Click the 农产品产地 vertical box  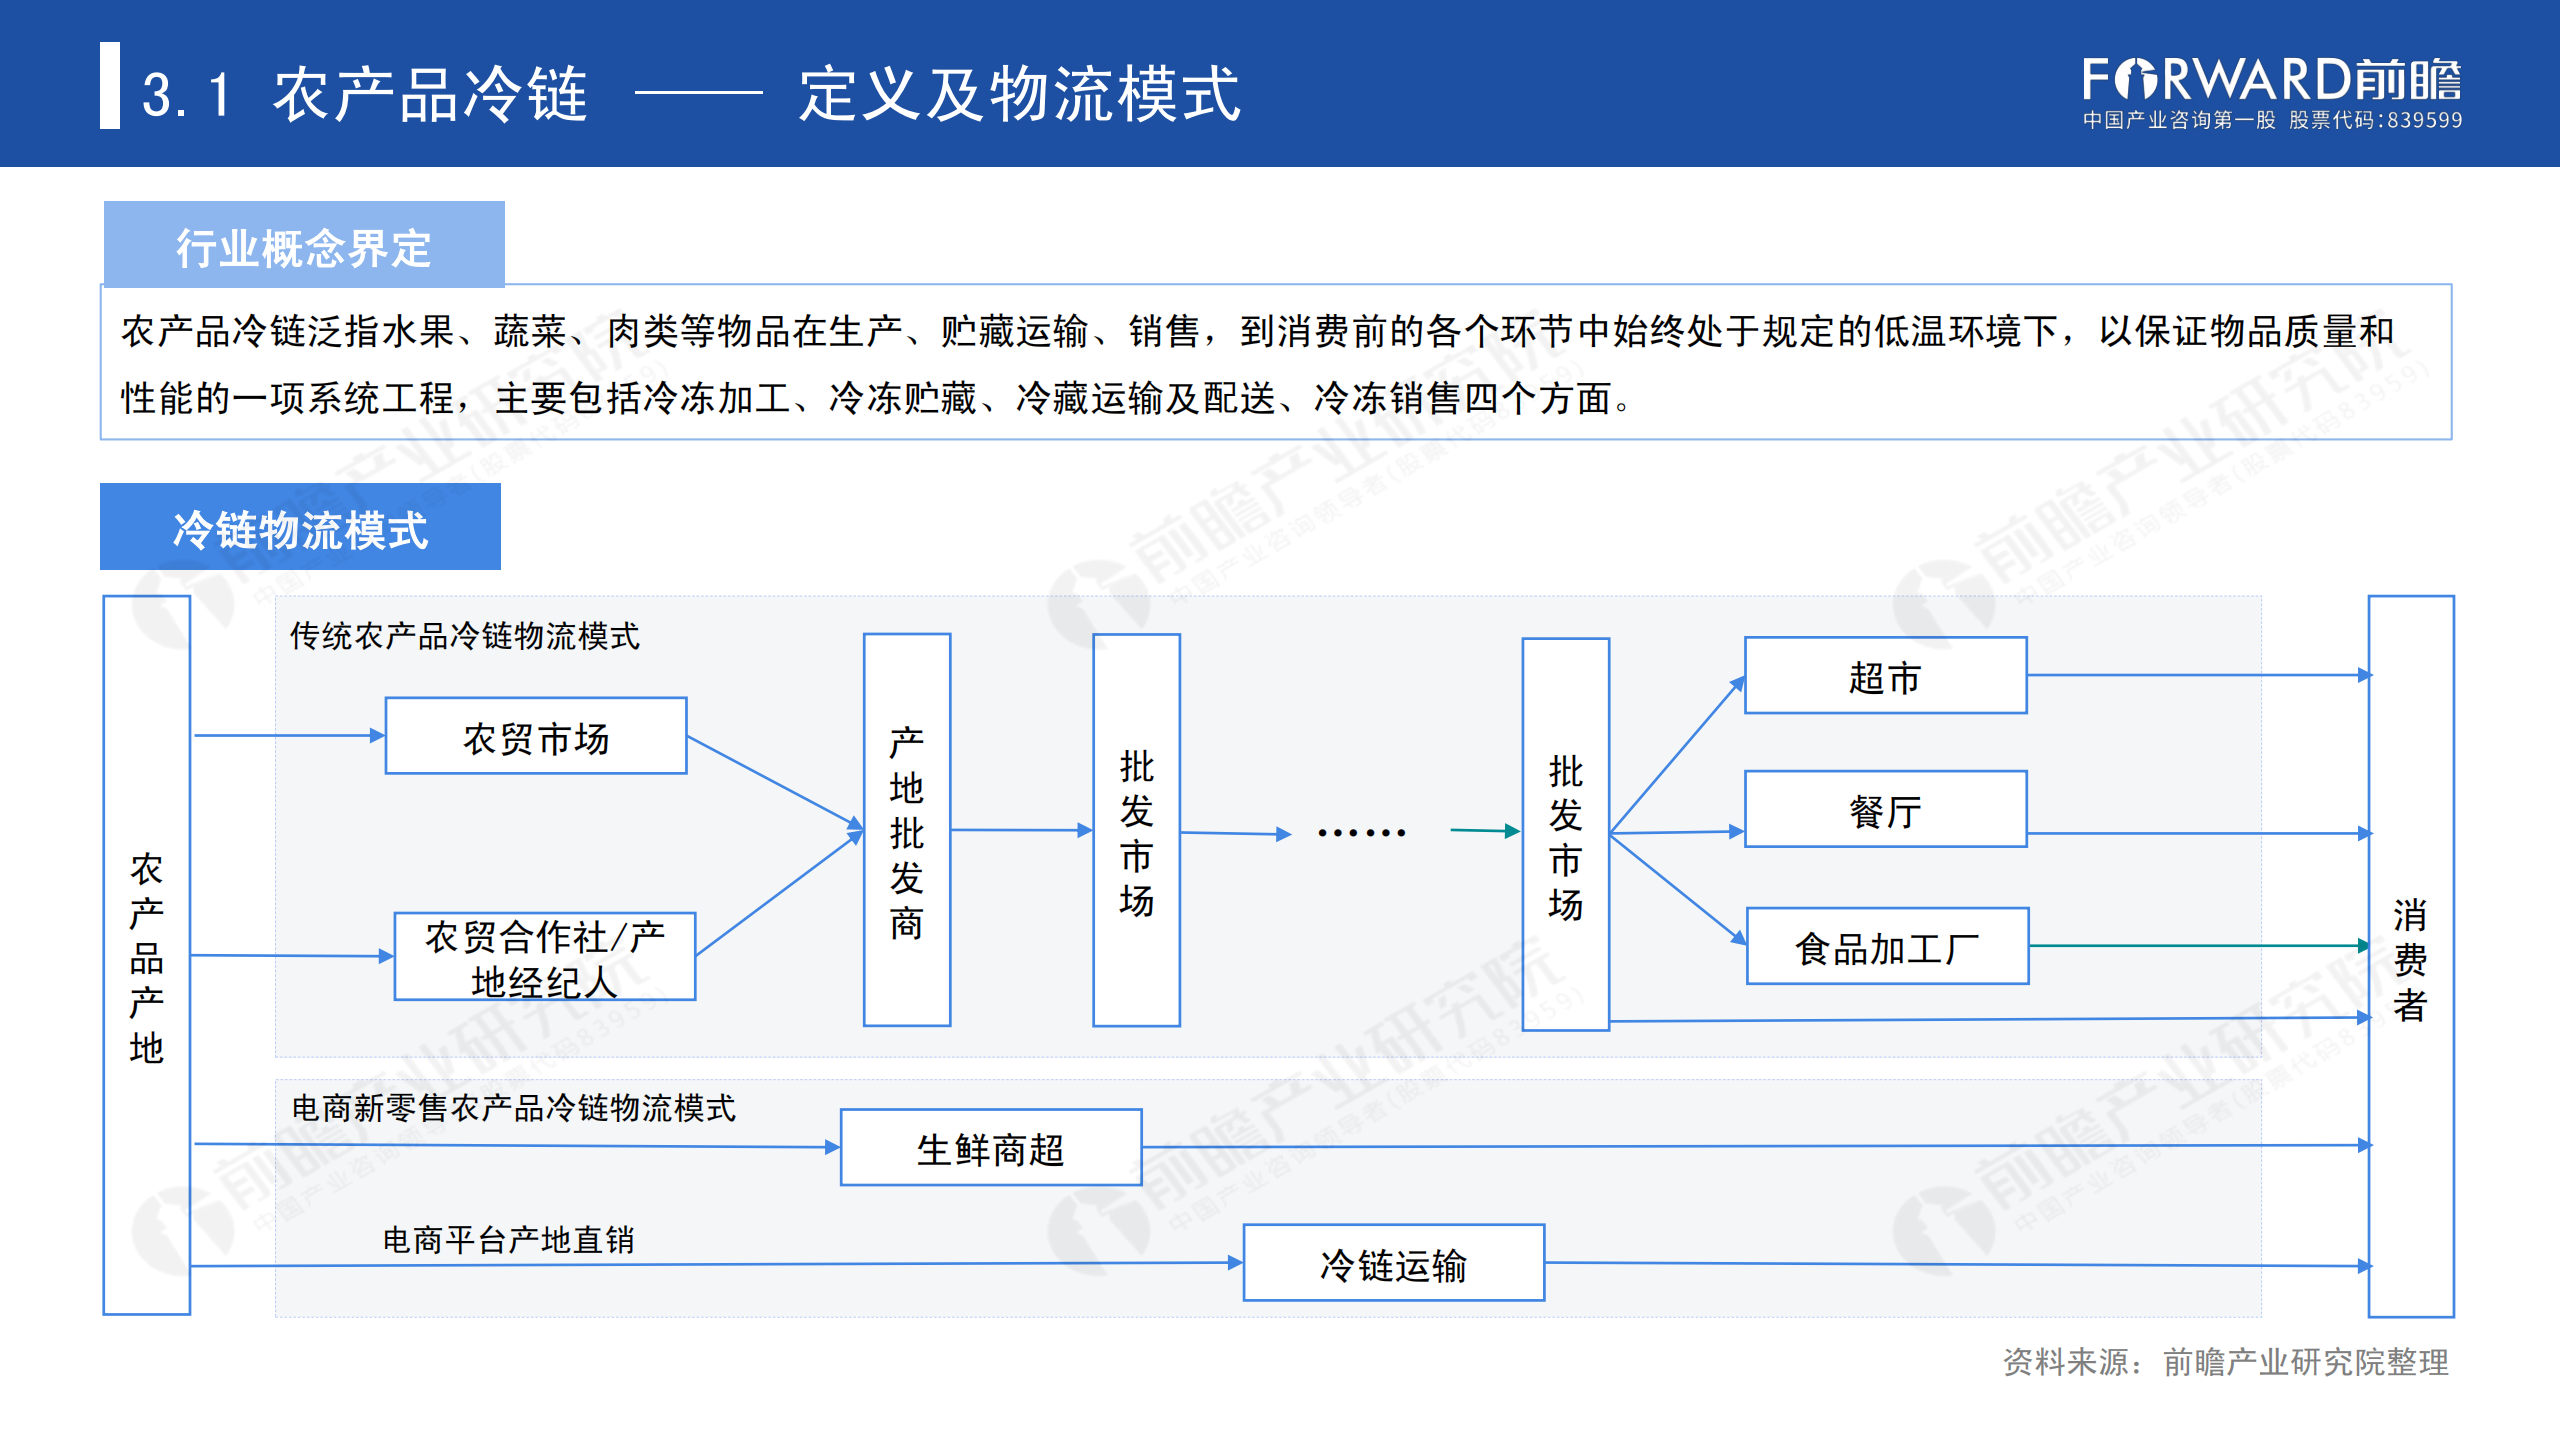point(147,955)
